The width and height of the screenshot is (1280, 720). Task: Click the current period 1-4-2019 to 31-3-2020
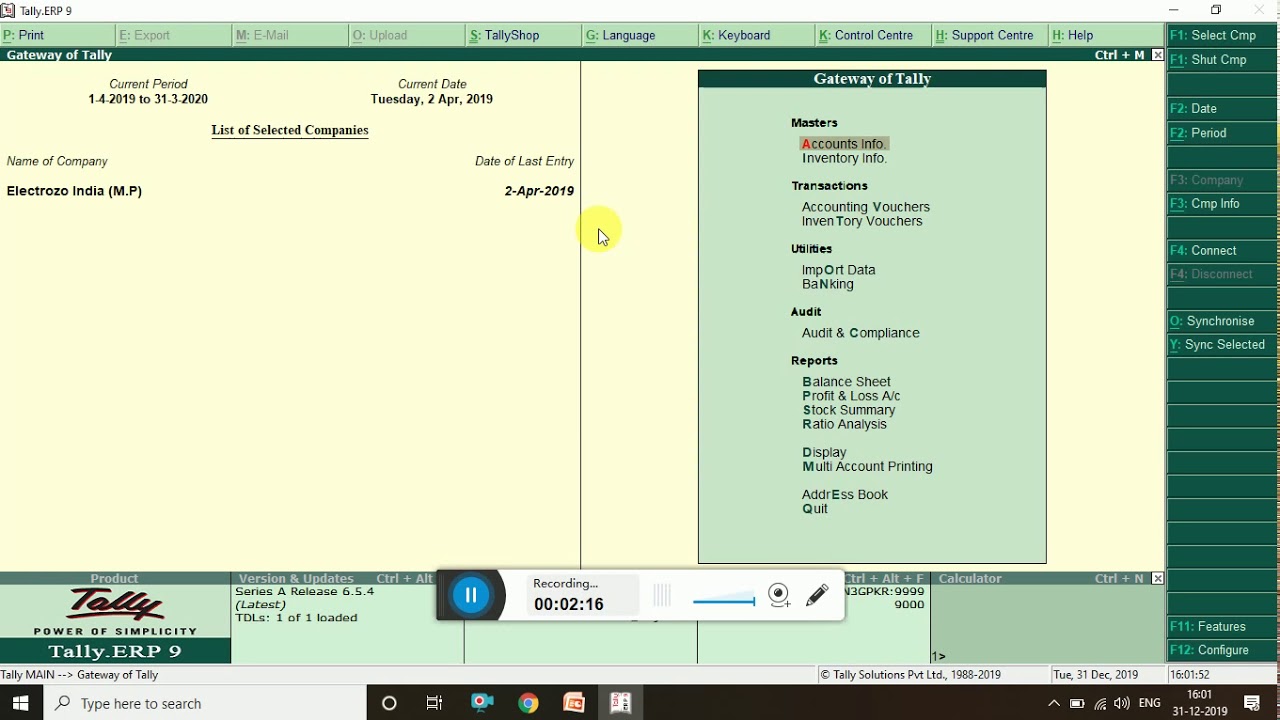[148, 99]
